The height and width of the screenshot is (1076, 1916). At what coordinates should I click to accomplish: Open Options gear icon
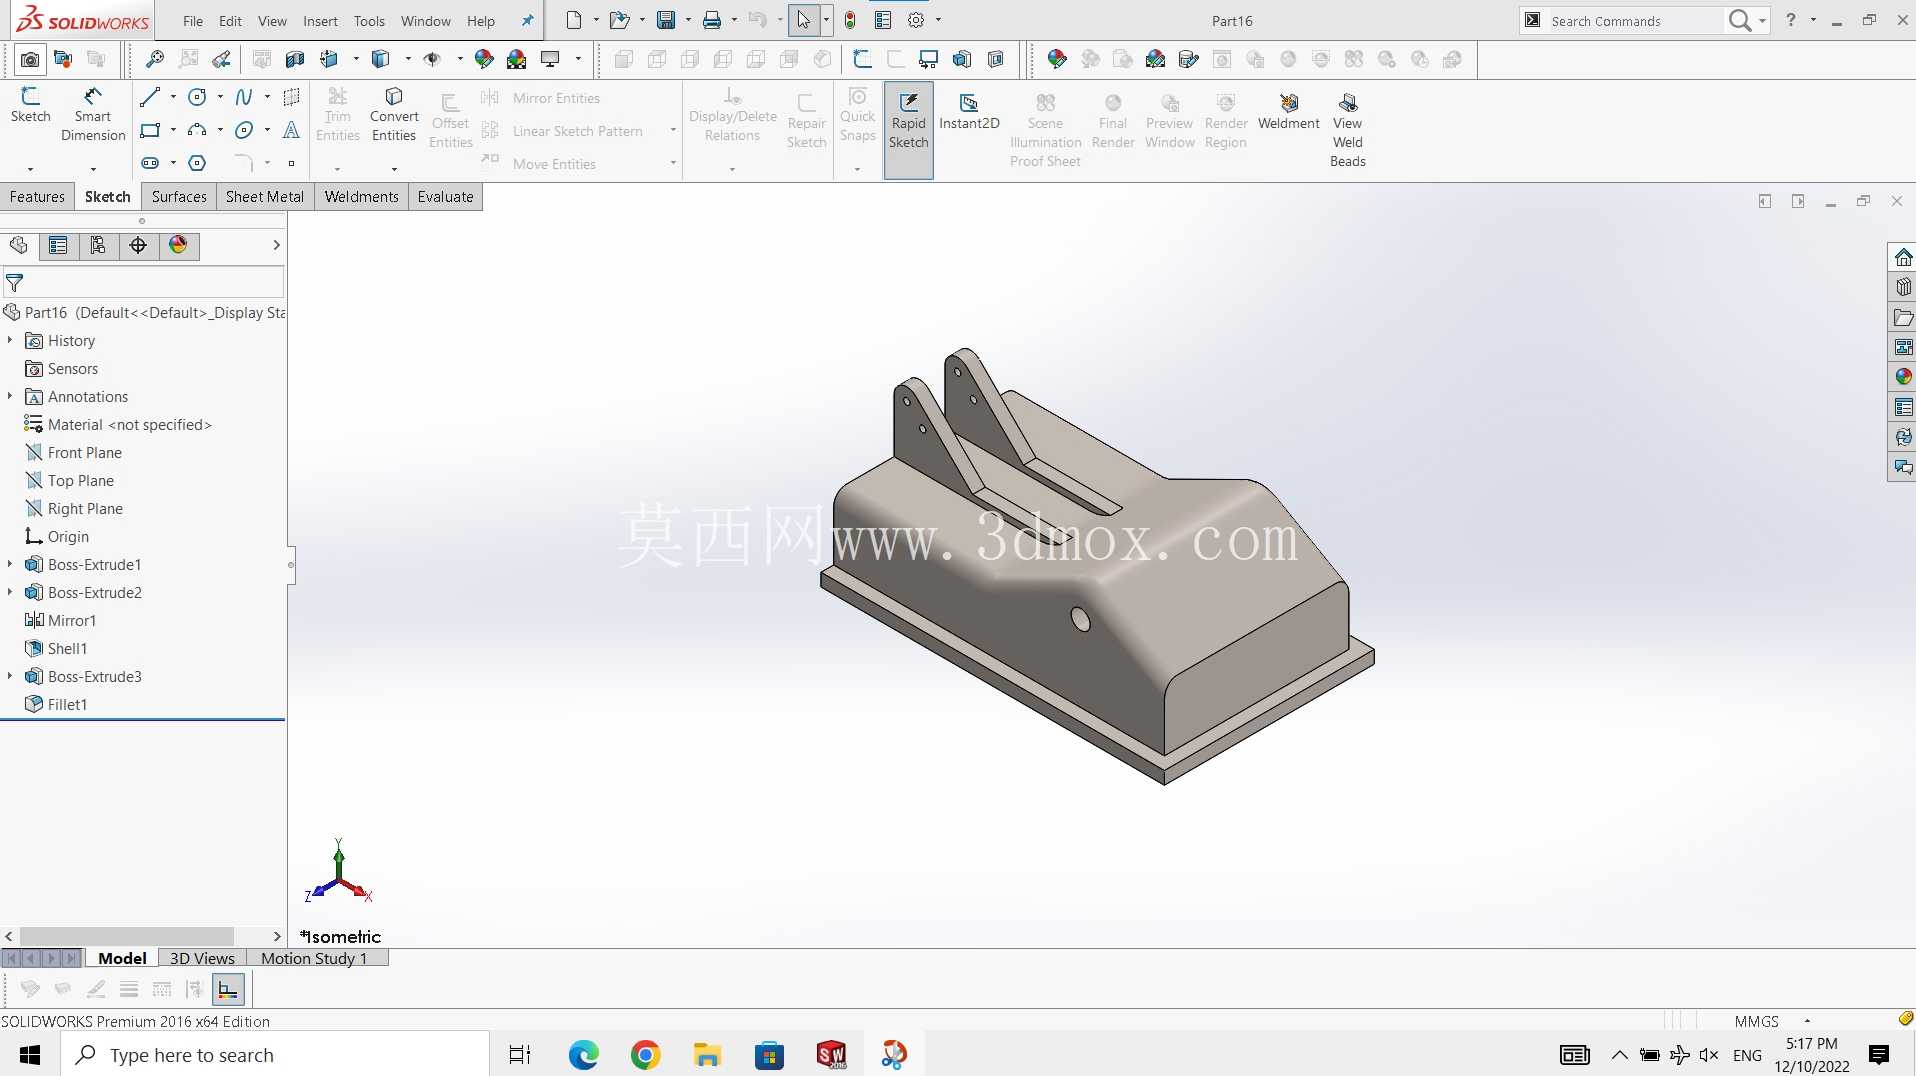click(x=916, y=20)
